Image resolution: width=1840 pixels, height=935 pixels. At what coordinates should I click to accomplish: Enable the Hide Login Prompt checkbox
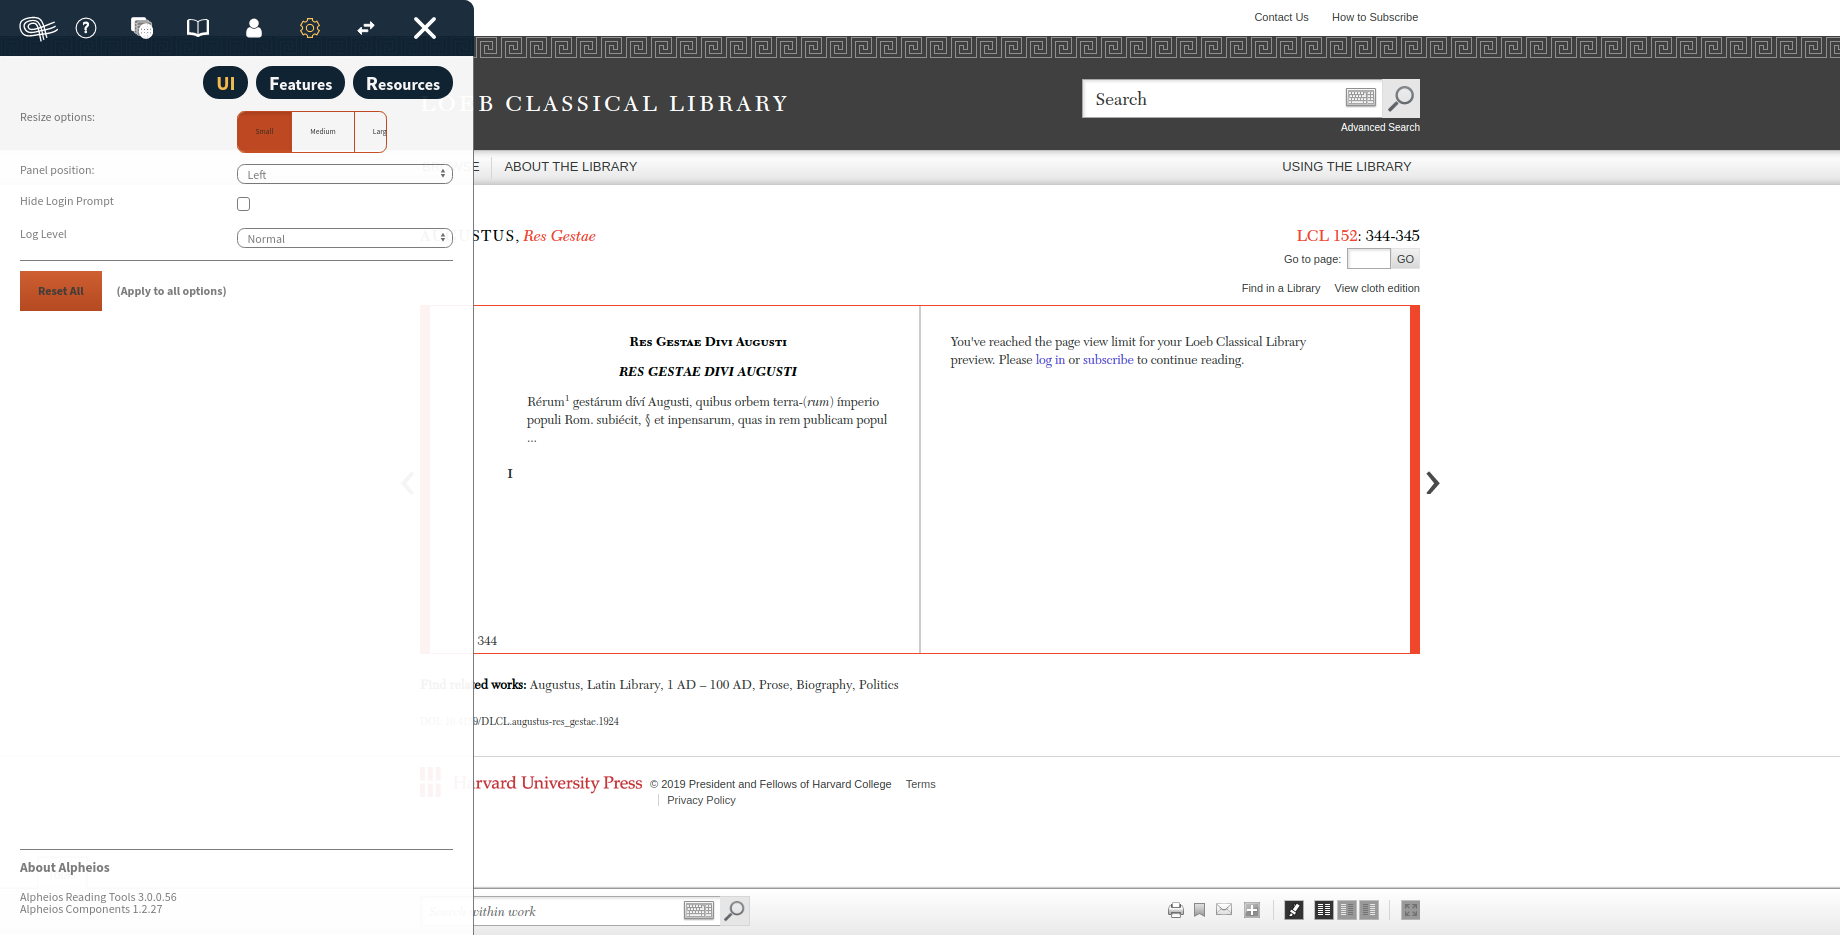click(x=243, y=203)
